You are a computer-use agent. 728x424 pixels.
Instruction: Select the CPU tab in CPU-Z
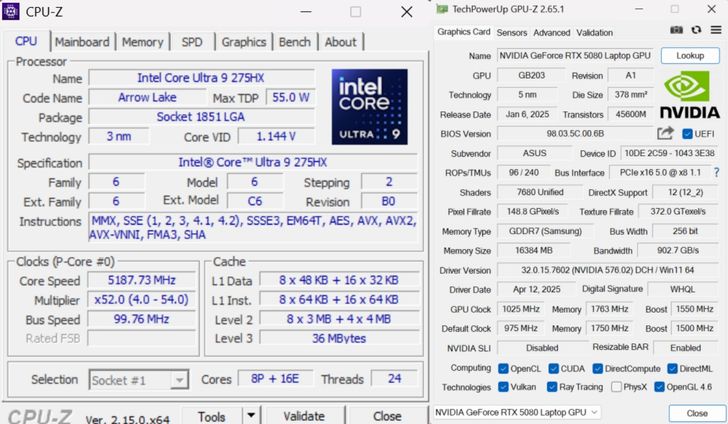coord(26,41)
